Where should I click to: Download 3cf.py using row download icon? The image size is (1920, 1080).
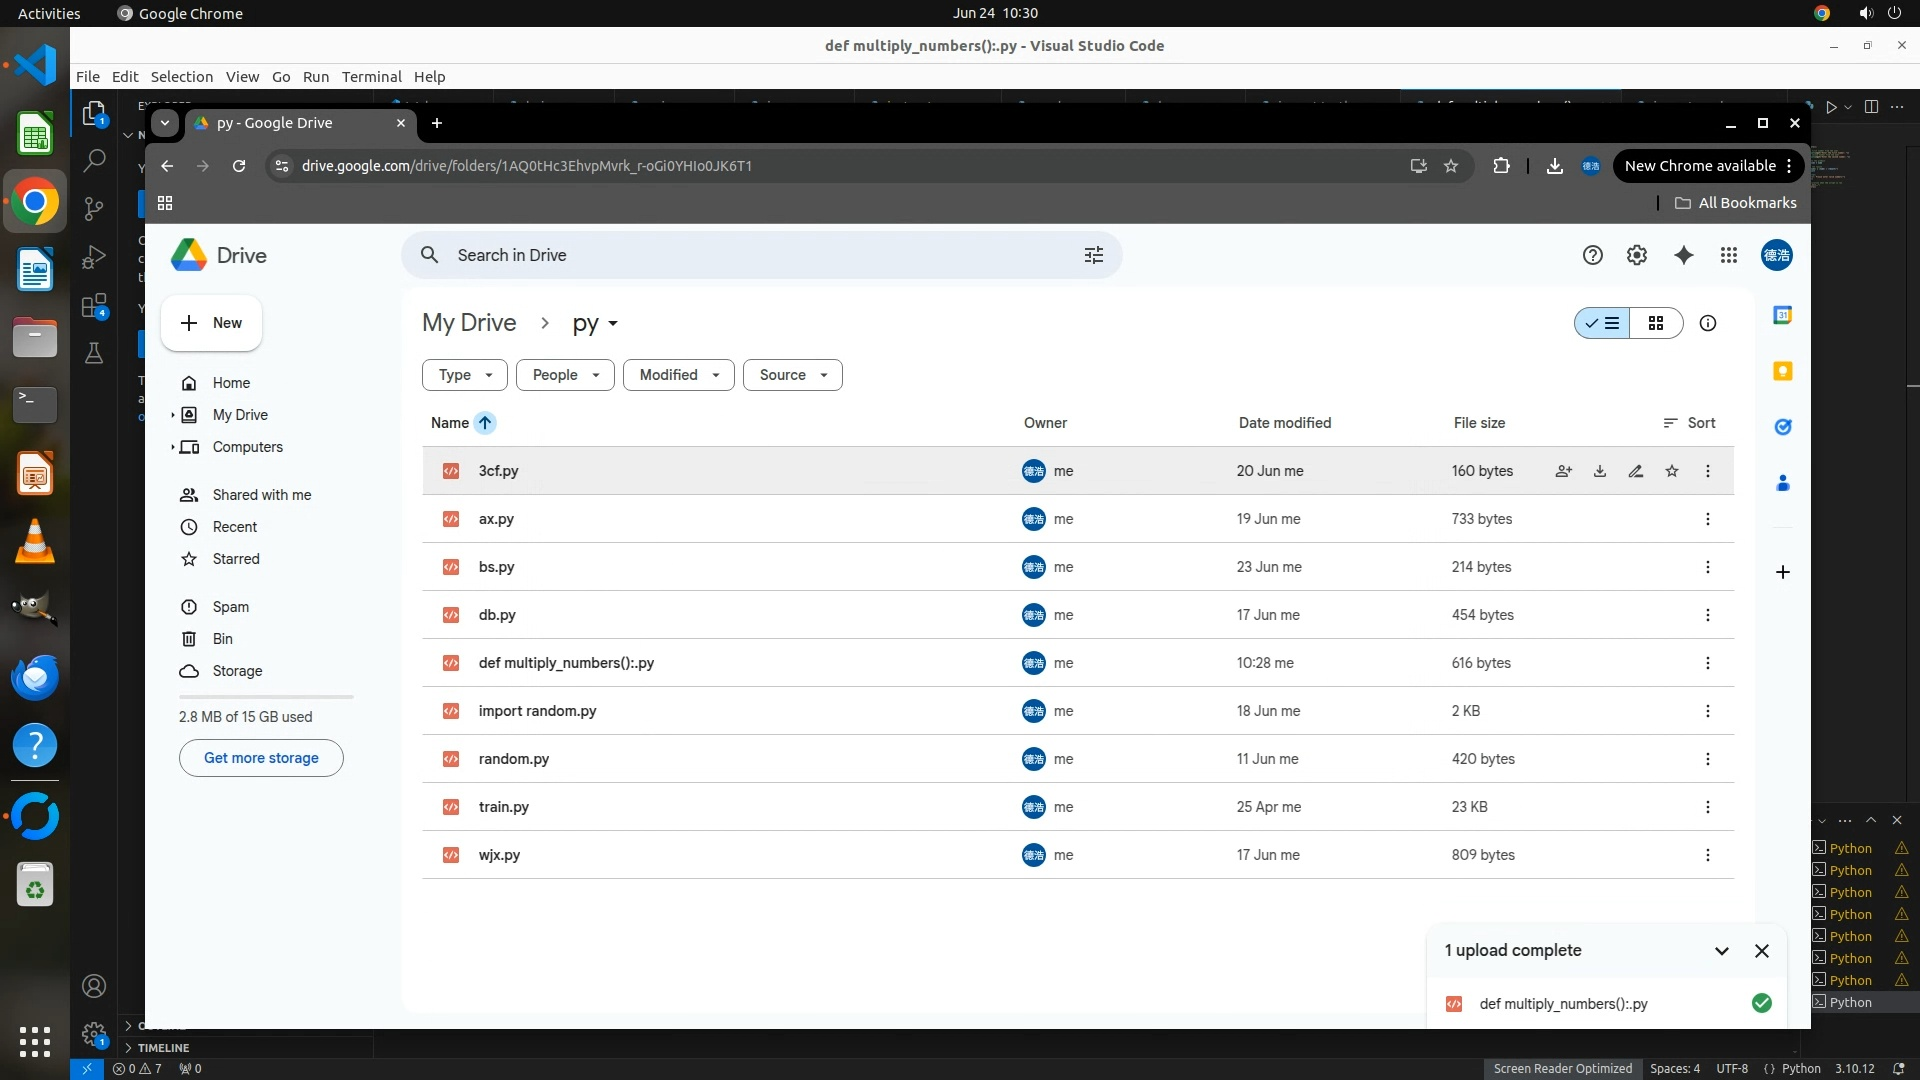pos(1599,471)
